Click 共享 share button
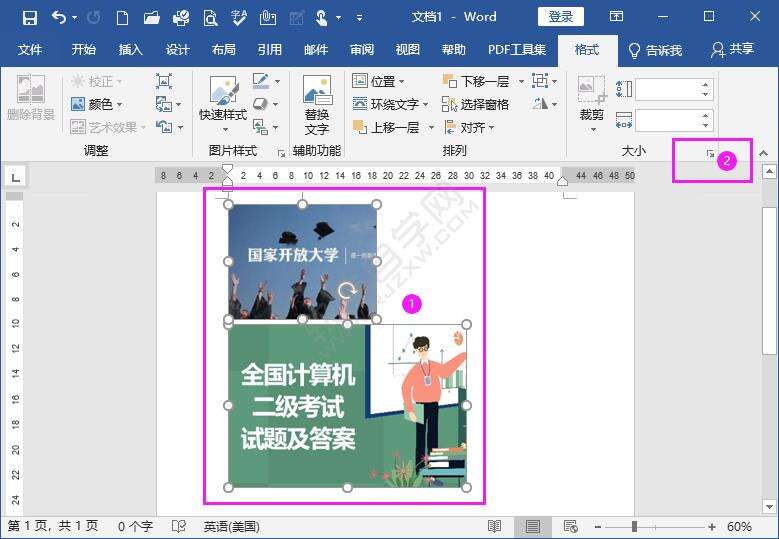This screenshot has height=539, width=779. [x=733, y=49]
